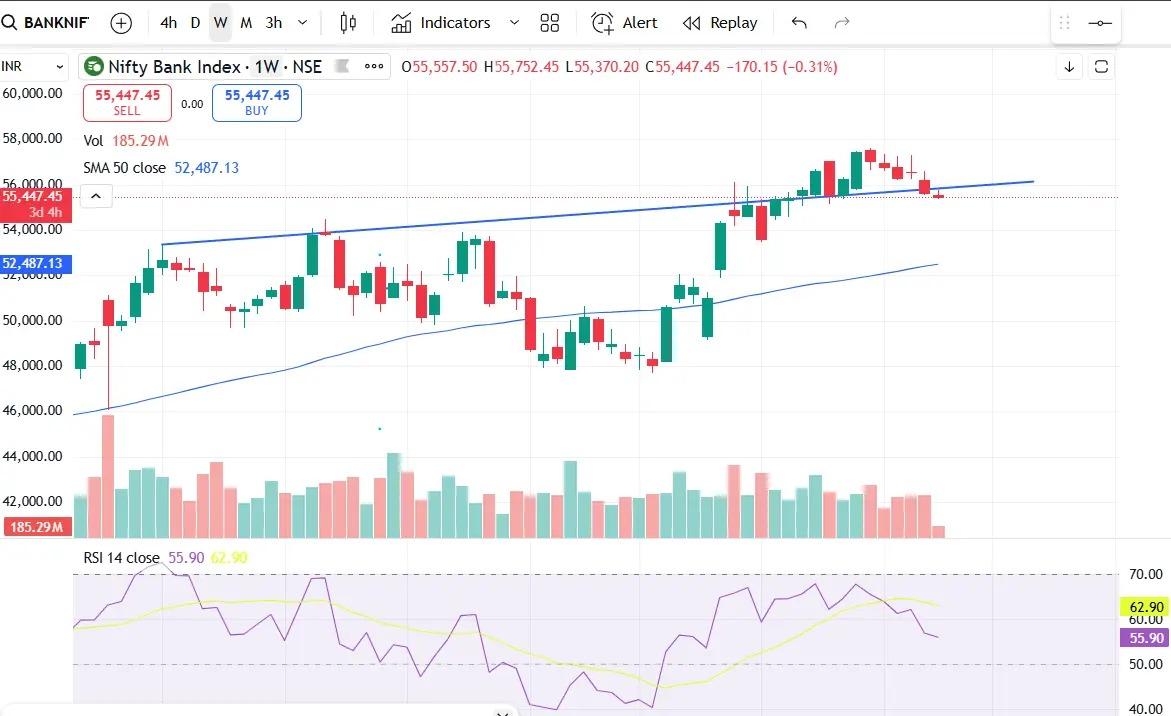Screen dimensions: 1171x716
Task: Click the SMA 50 value 52,487.13 in legend
Action: click(207, 168)
